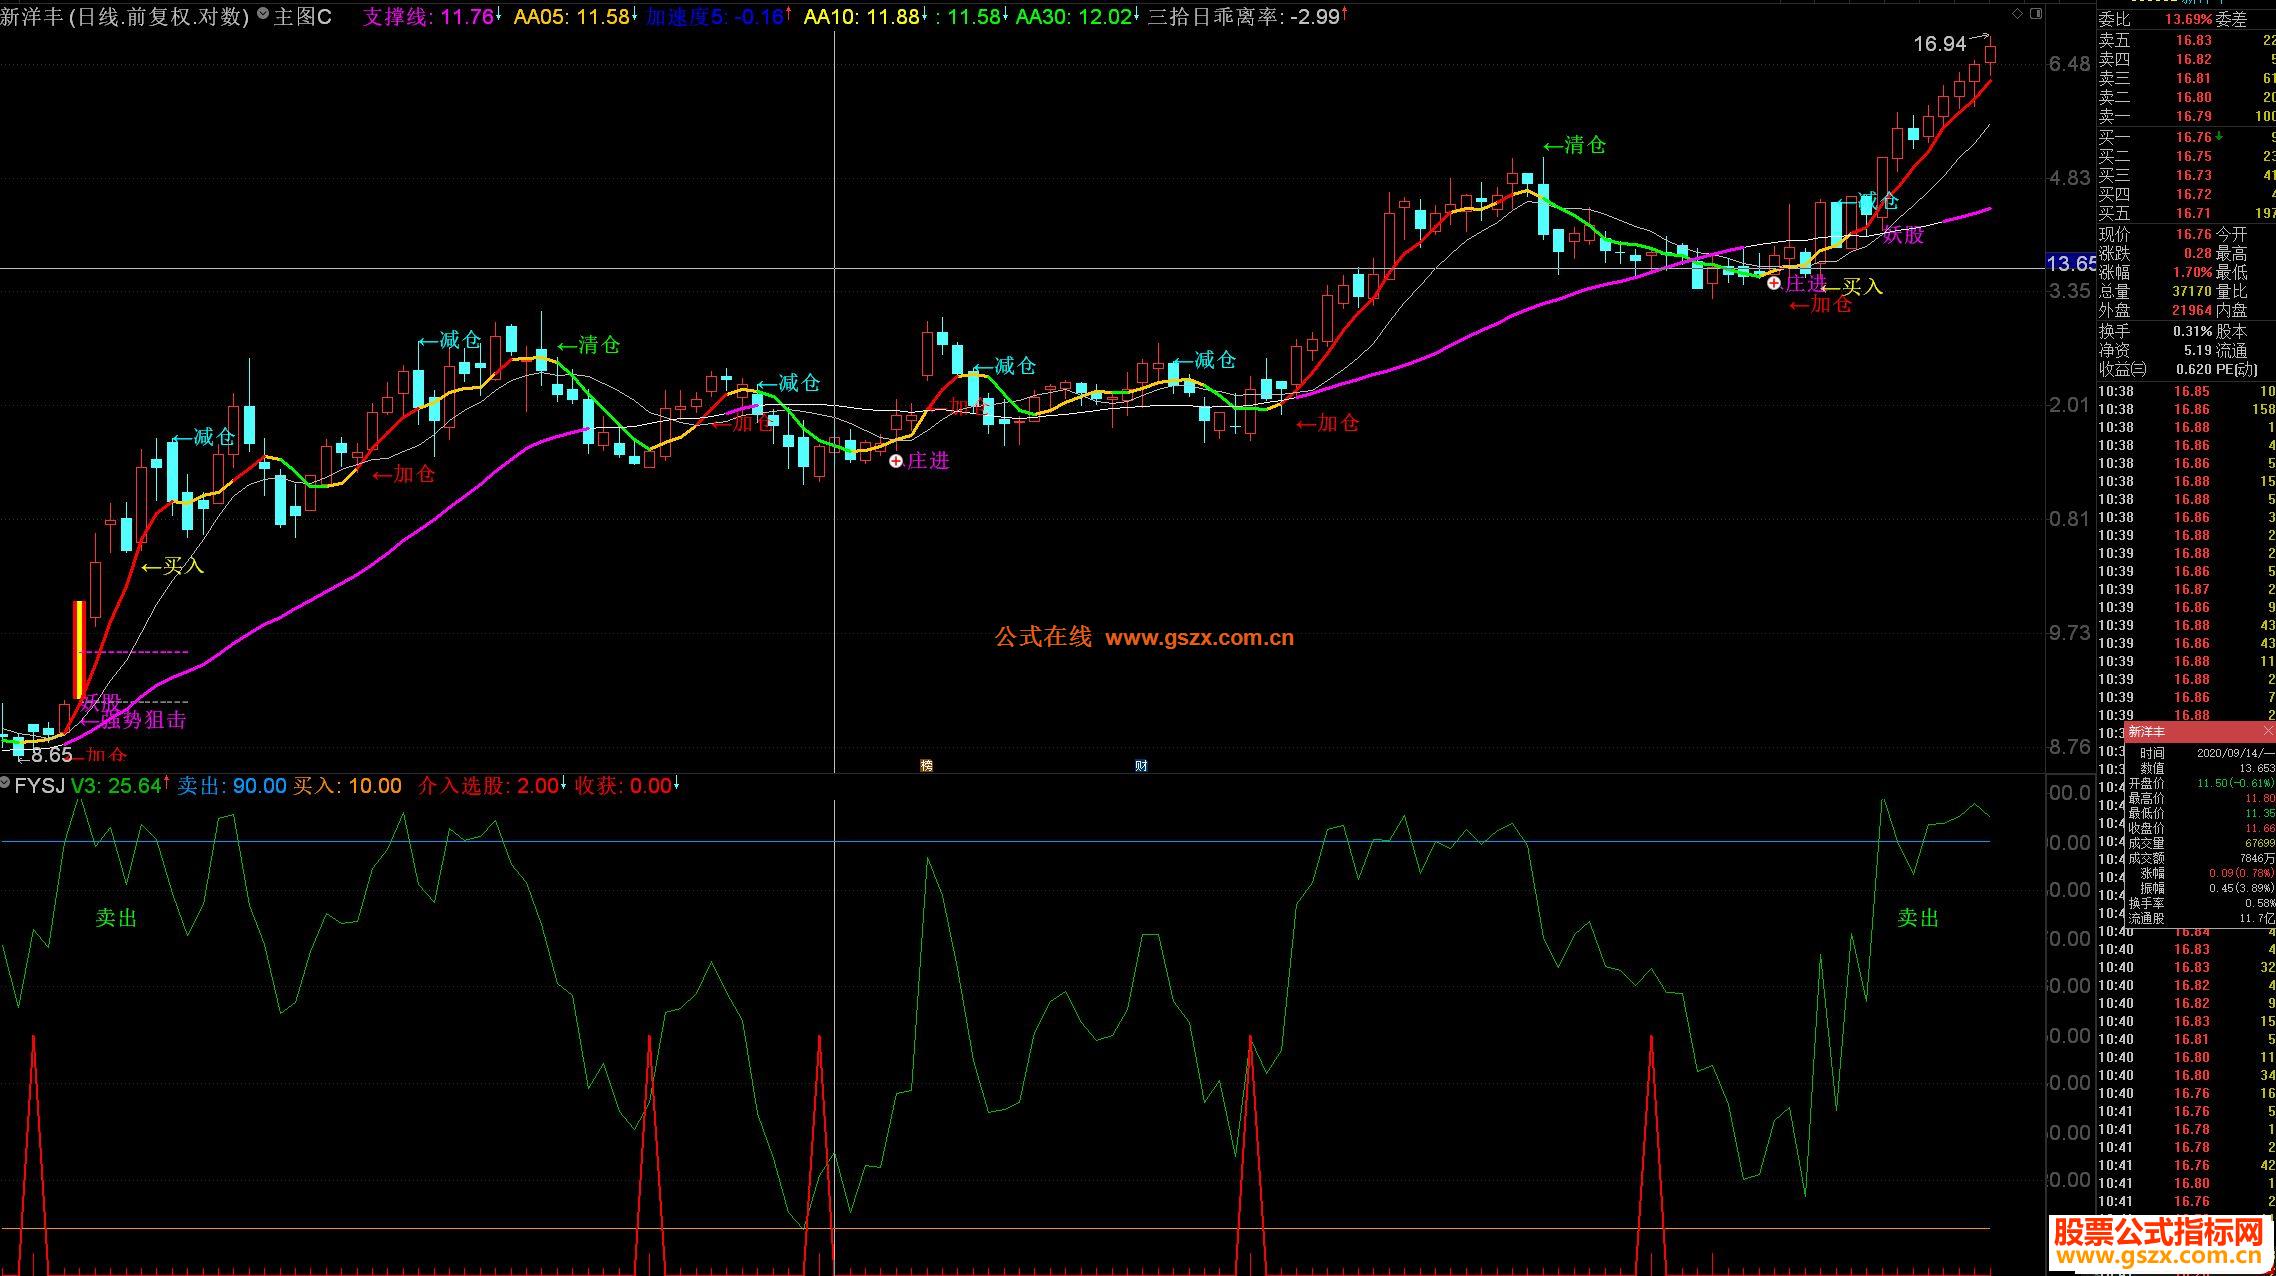Open the FYSJ sub-indicator dropdown arrow
The height and width of the screenshot is (1276, 2276).
coord(6,784)
